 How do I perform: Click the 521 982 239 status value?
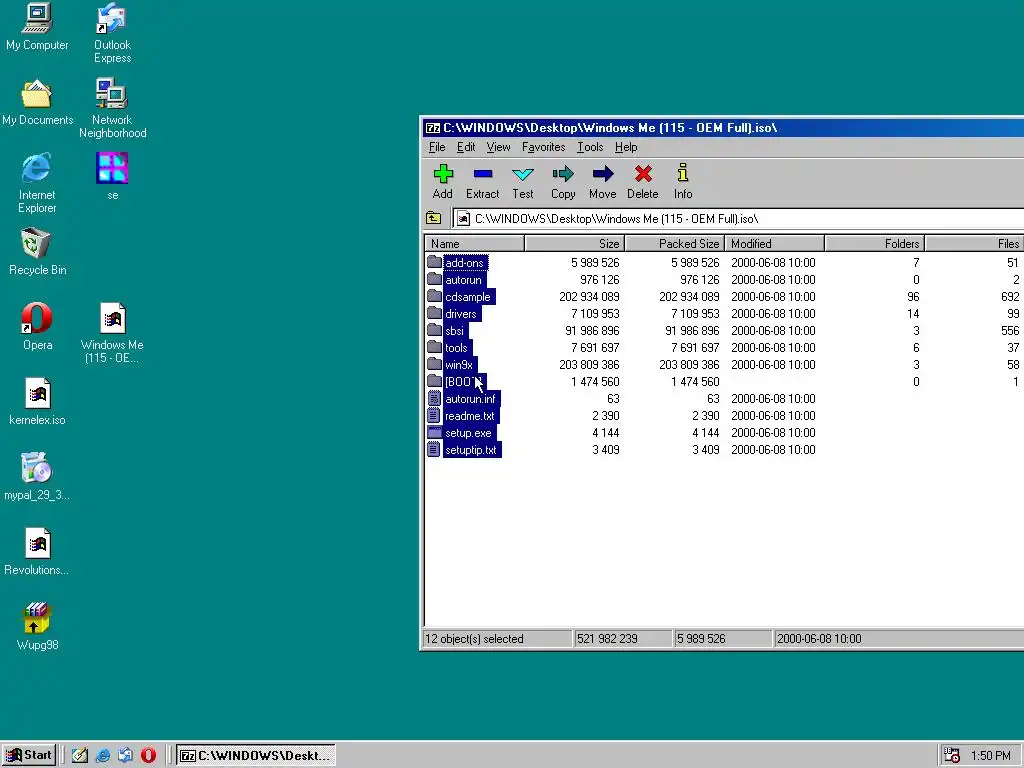[x=607, y=639]
